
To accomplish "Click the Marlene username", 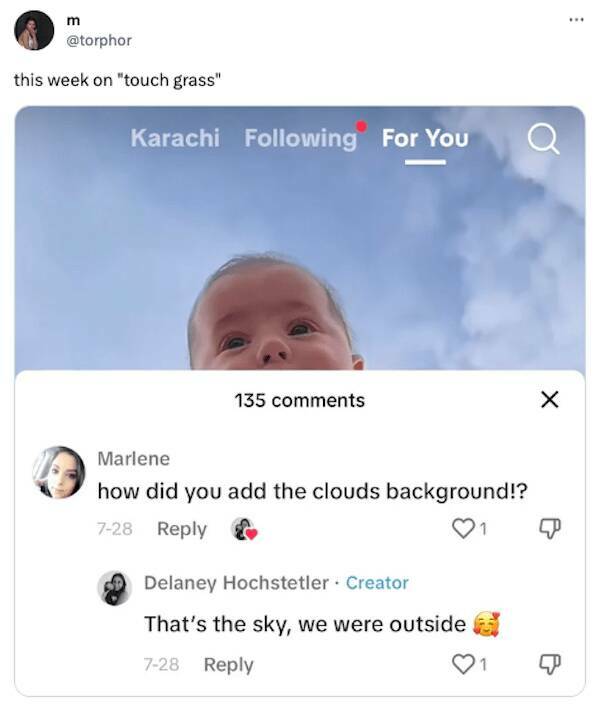I will pos(134,458).
